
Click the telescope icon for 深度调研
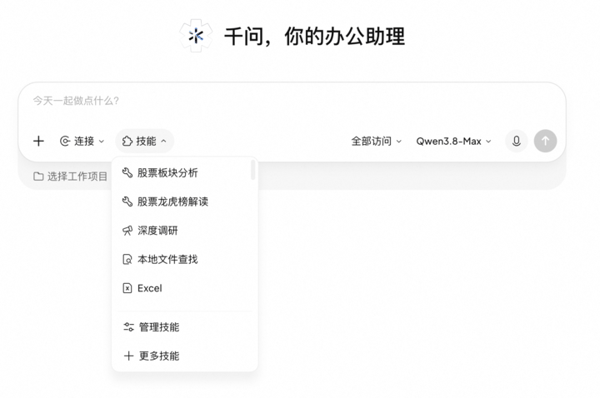point(127,230)
